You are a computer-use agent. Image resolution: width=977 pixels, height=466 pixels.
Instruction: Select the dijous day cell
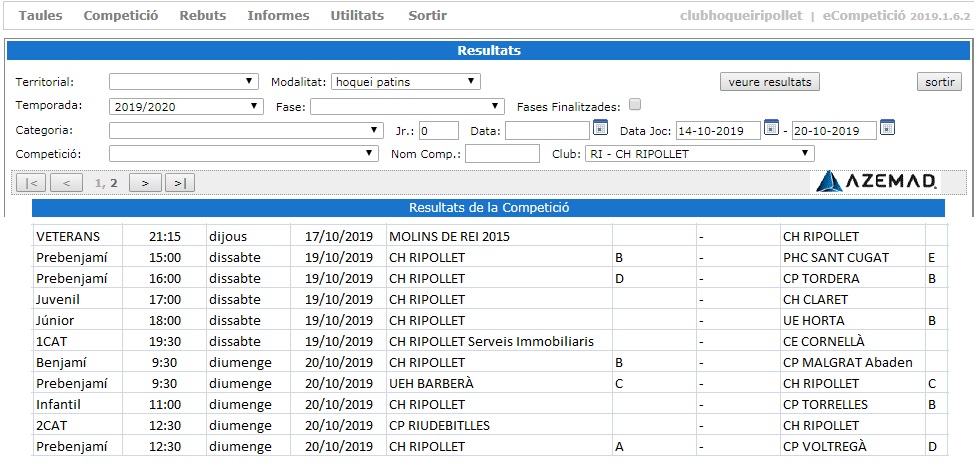point(247,237)
